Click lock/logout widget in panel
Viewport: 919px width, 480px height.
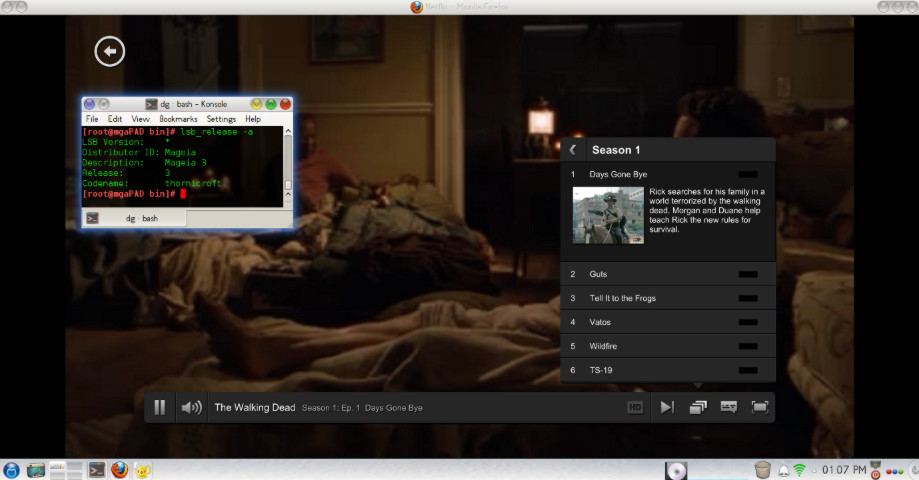[876, 470]
